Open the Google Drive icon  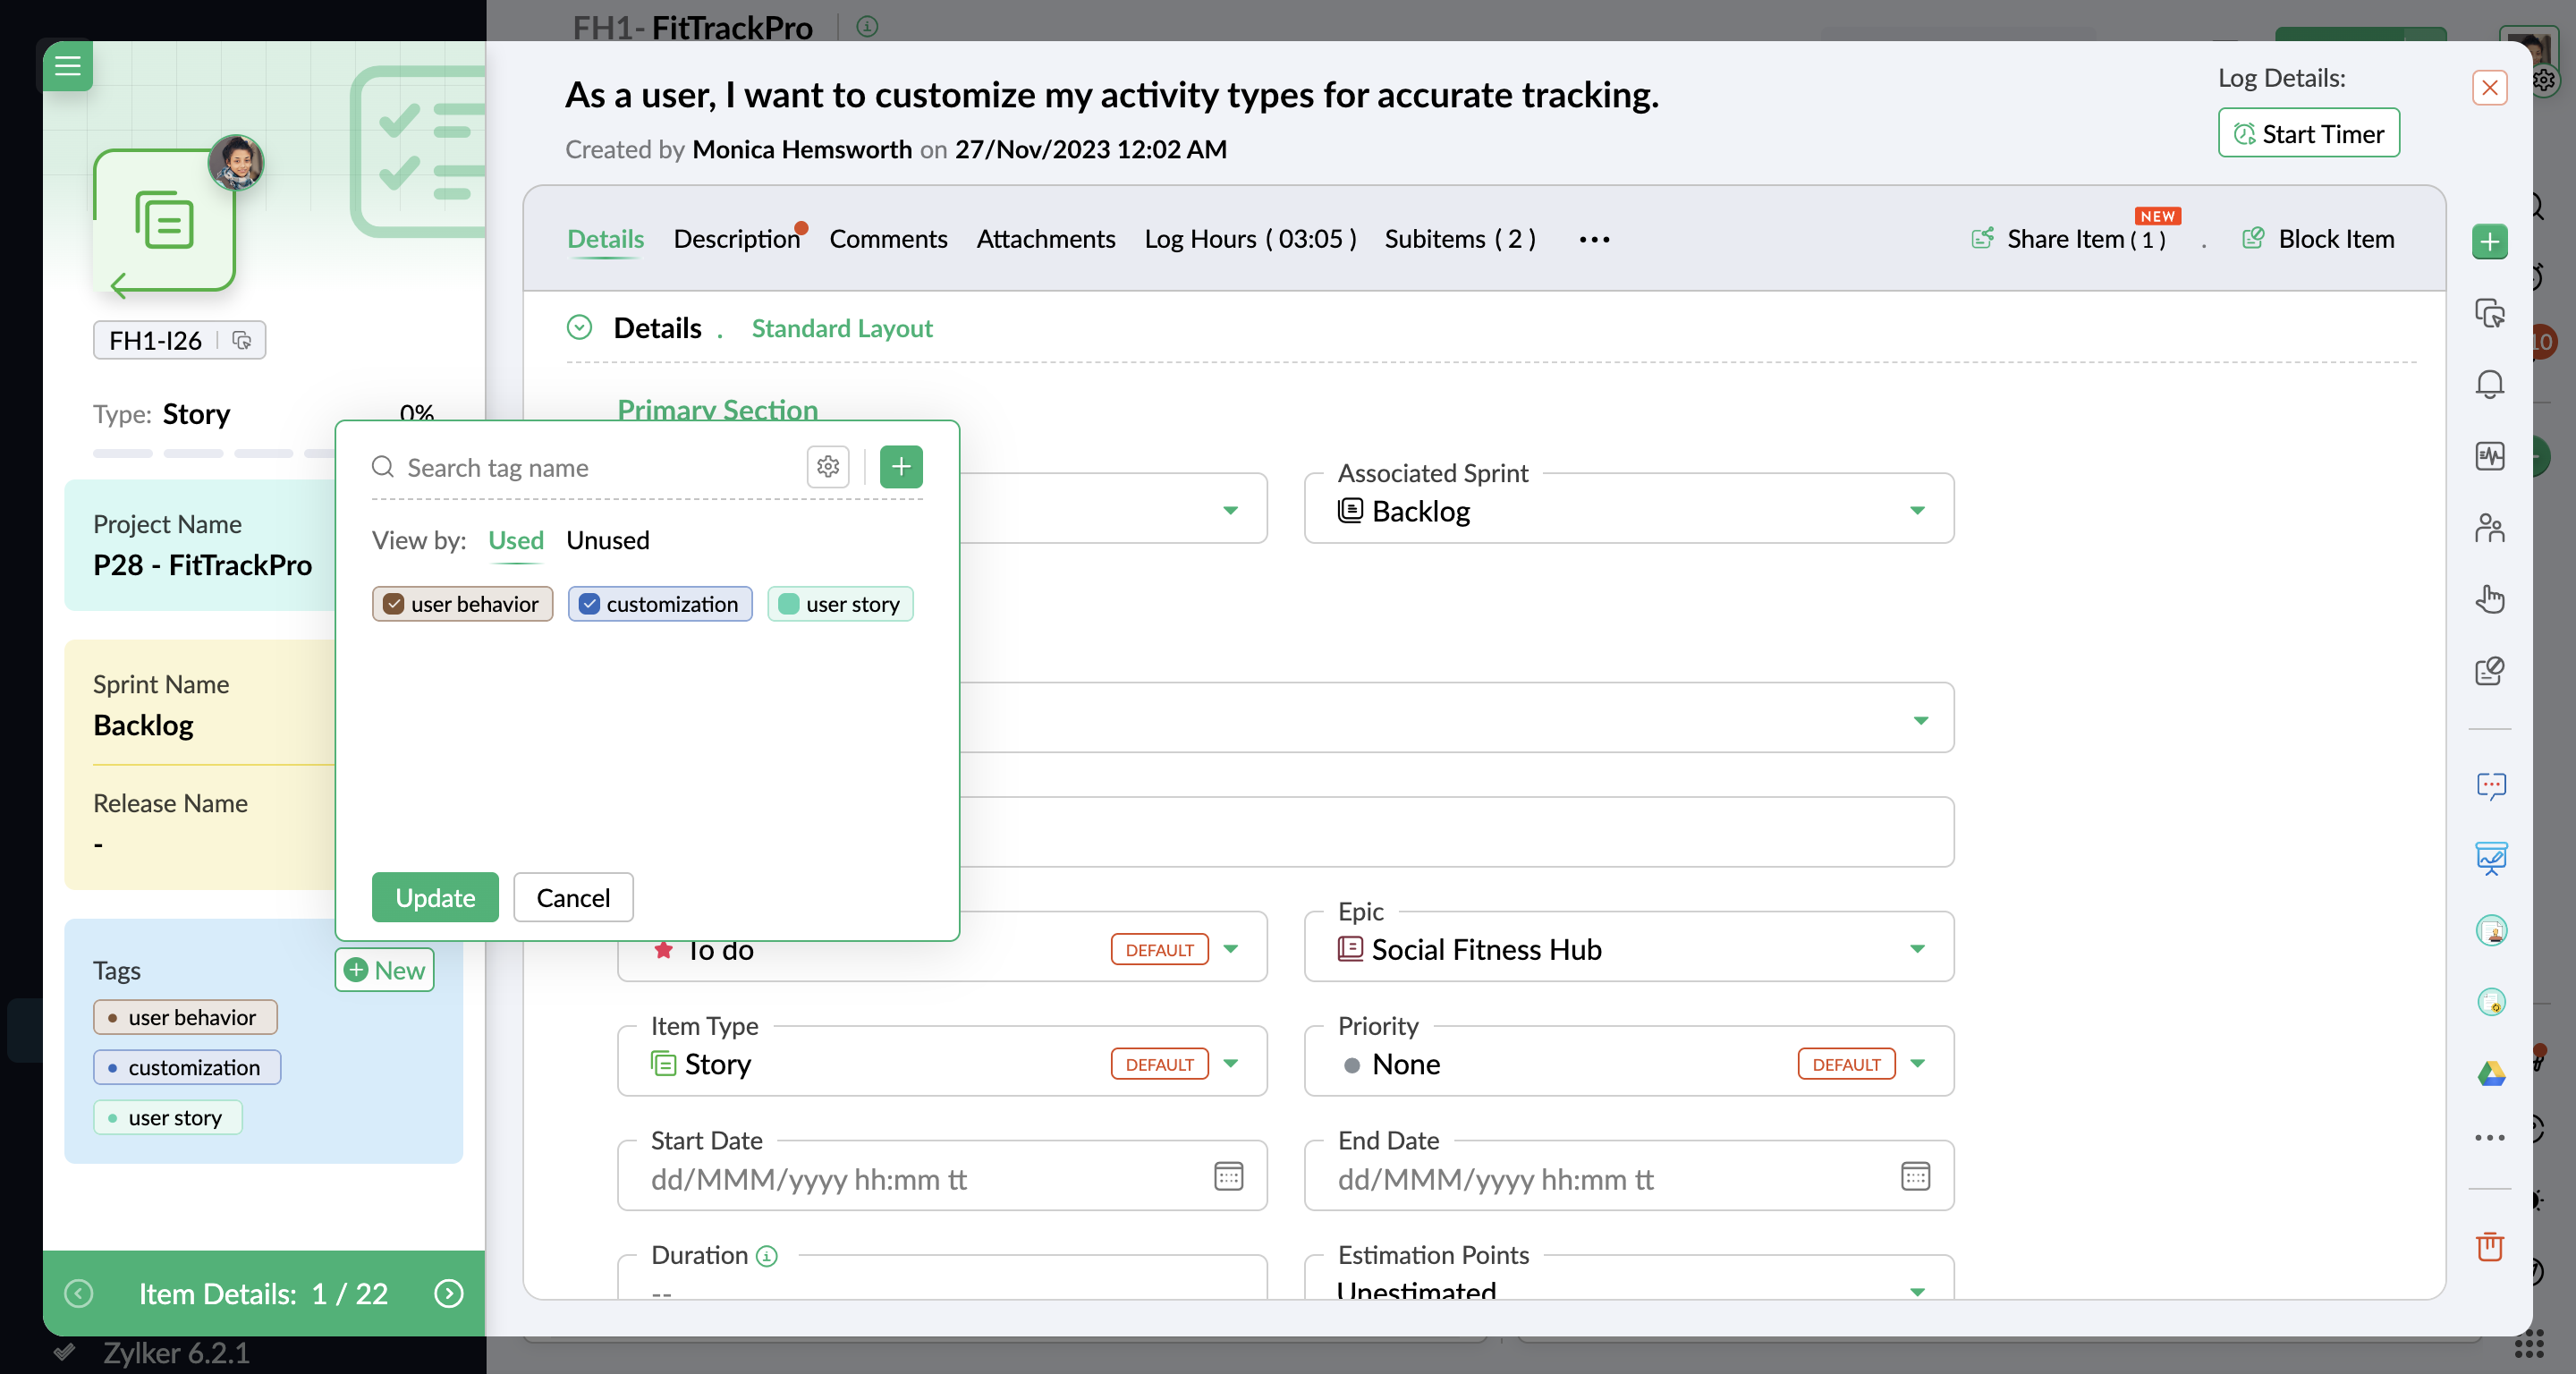point(2490,1073)
